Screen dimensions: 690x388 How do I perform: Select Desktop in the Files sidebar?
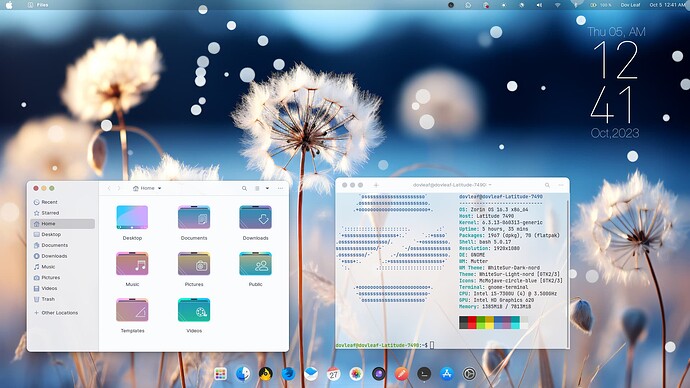62,234
